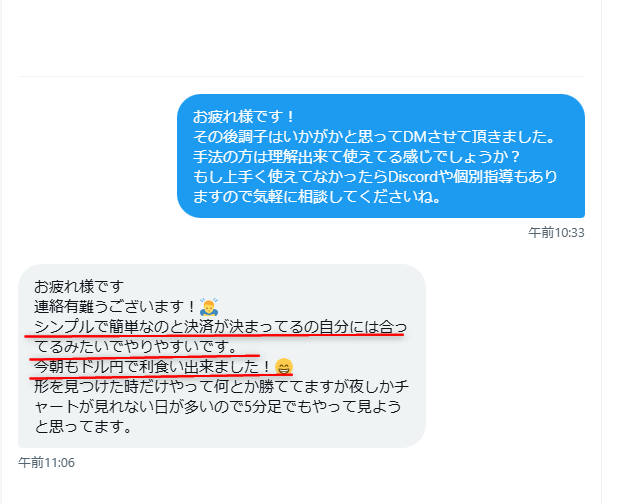
Task: Click final と思ってます。 line
Action: [83, 427]
